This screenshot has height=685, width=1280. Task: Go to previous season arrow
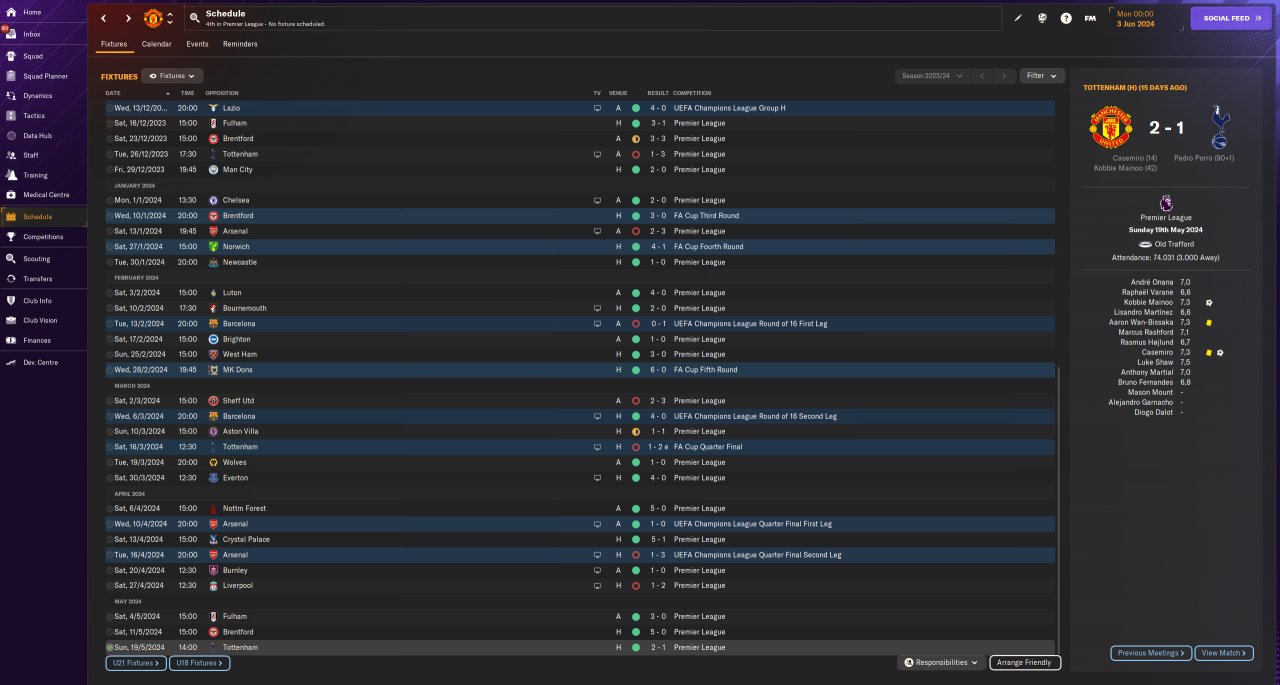982,76
